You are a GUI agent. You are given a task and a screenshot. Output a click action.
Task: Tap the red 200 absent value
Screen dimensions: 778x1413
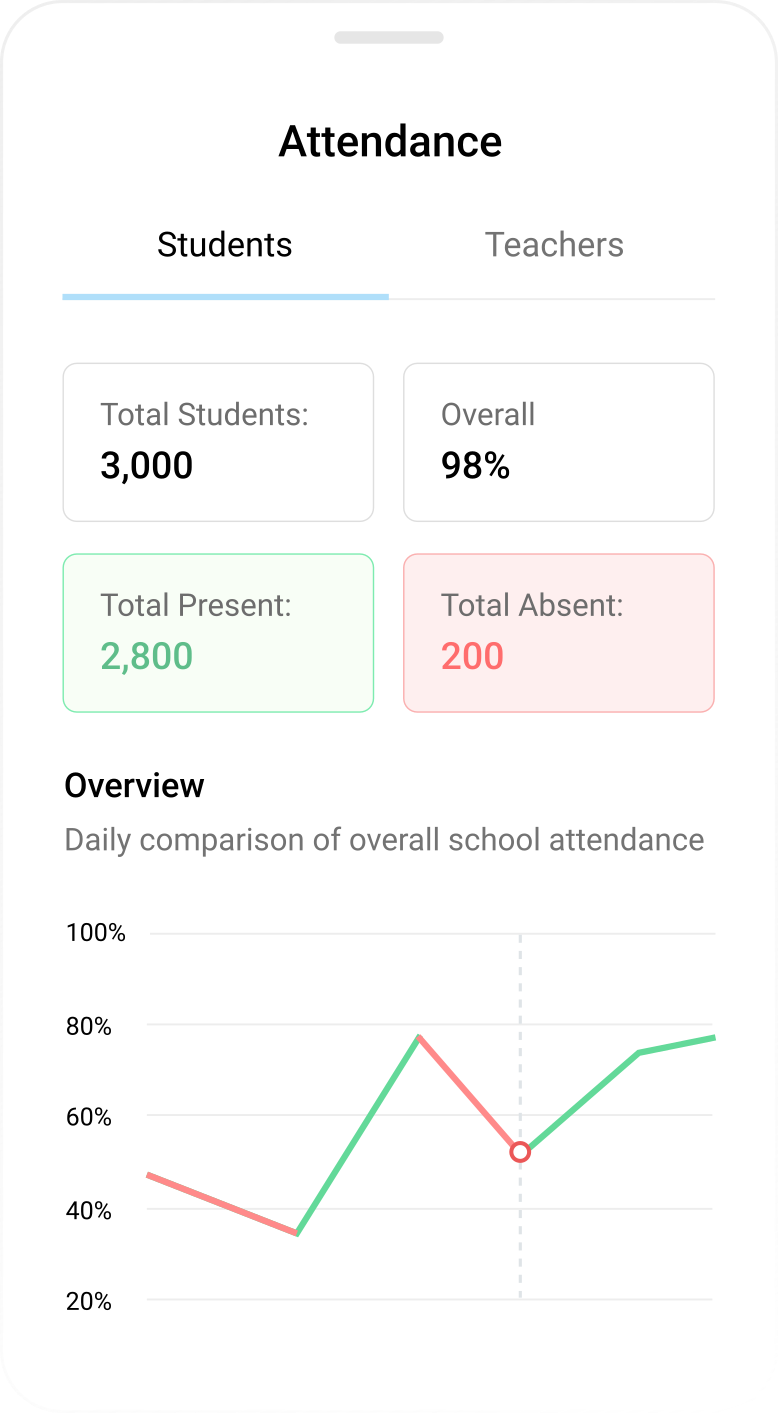click(x=472, y=657)
